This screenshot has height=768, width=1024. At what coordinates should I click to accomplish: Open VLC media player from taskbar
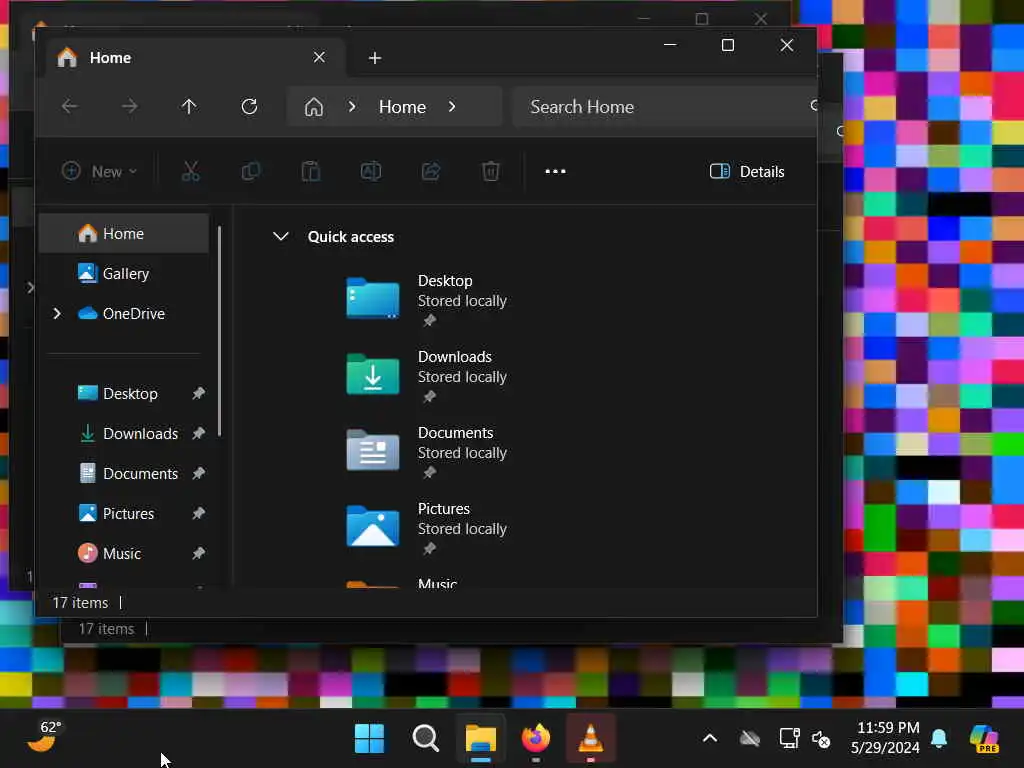coord(590,739)
